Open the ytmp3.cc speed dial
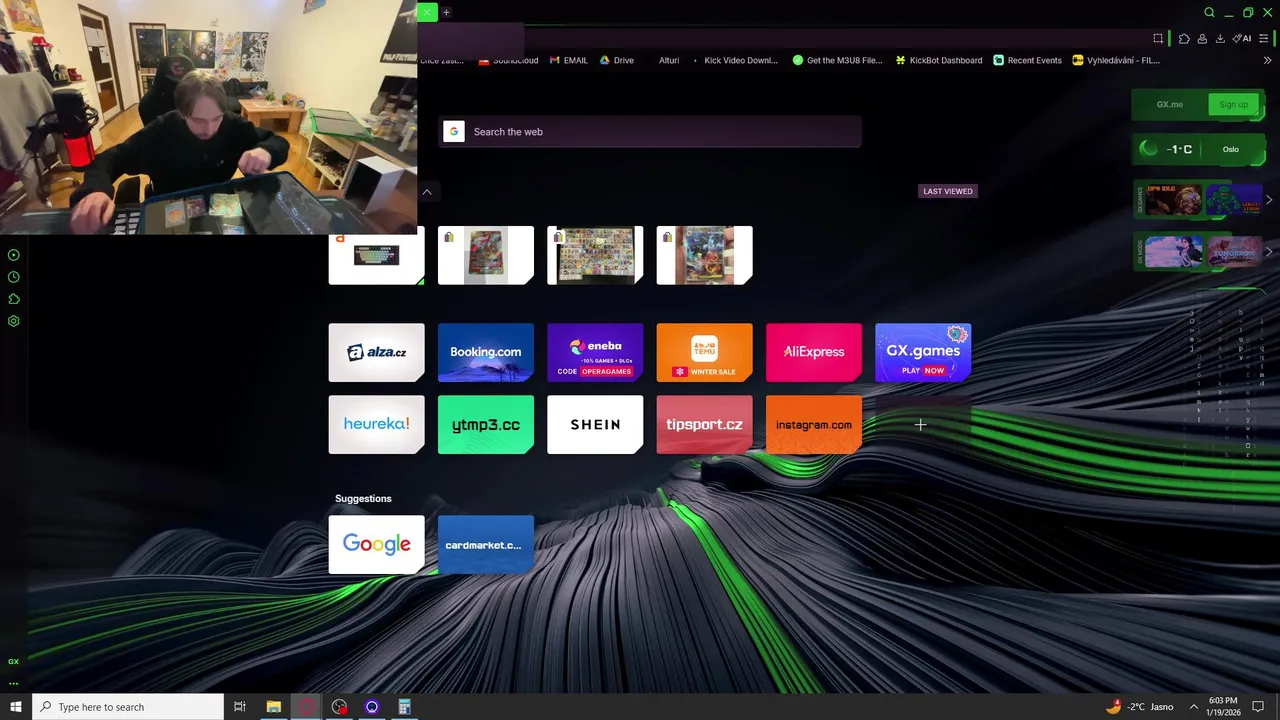This screenshot has height=720, width=1280. click(485, 424)
